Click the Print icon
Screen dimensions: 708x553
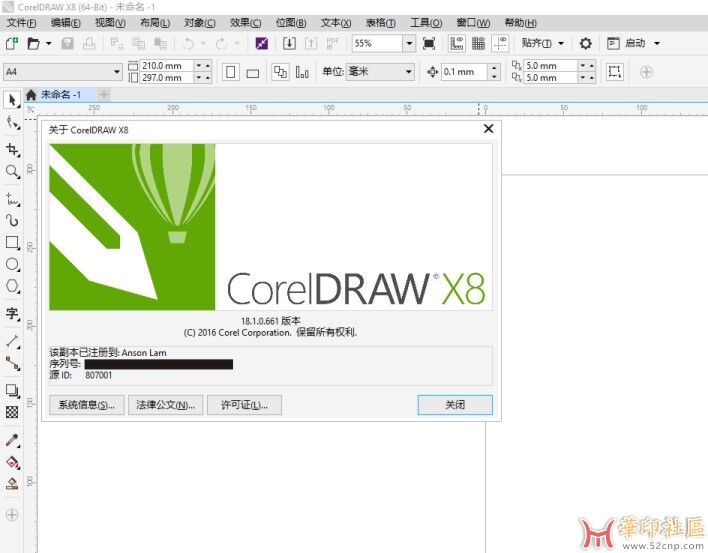[89, 43]
